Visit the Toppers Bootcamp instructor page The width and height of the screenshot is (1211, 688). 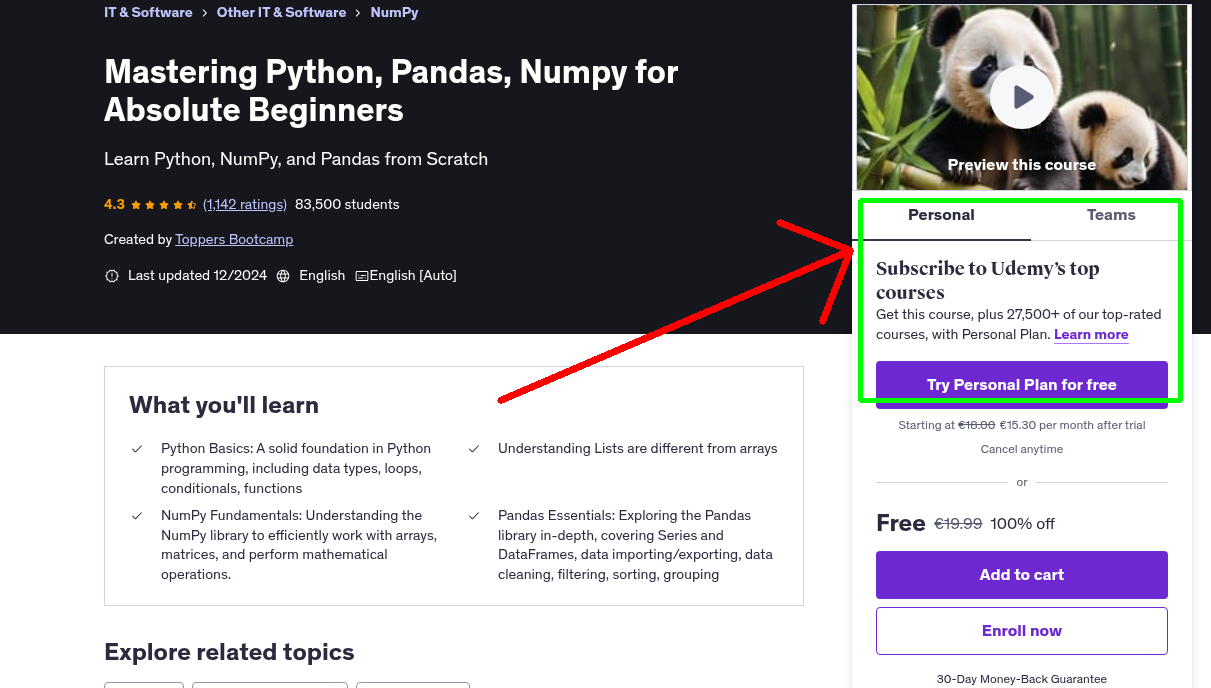pos(234,239)
